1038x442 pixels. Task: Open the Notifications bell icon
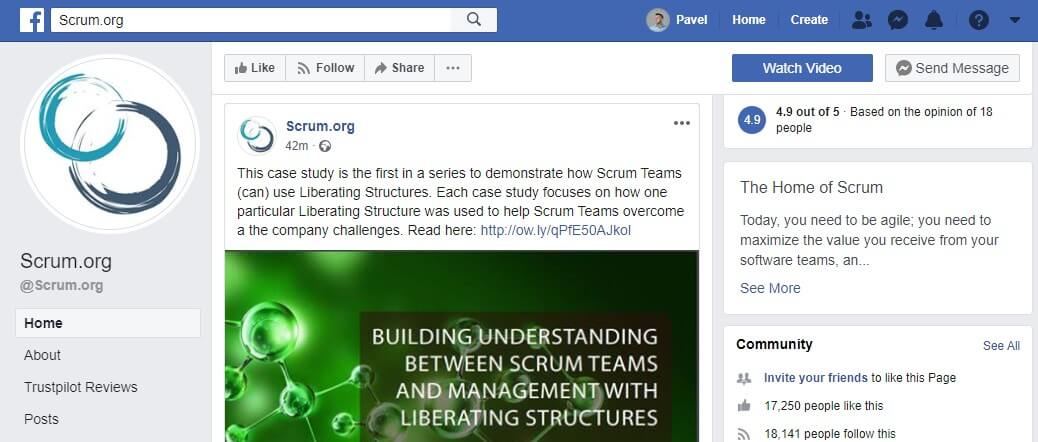(x=933, y=20)
